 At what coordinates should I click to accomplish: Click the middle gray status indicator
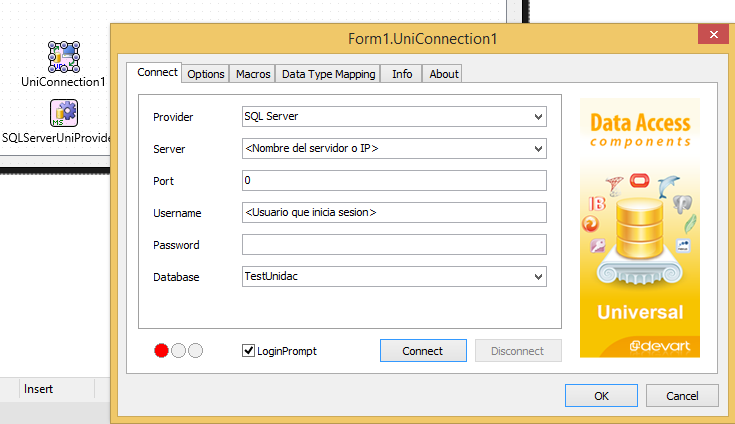[178, 351]
